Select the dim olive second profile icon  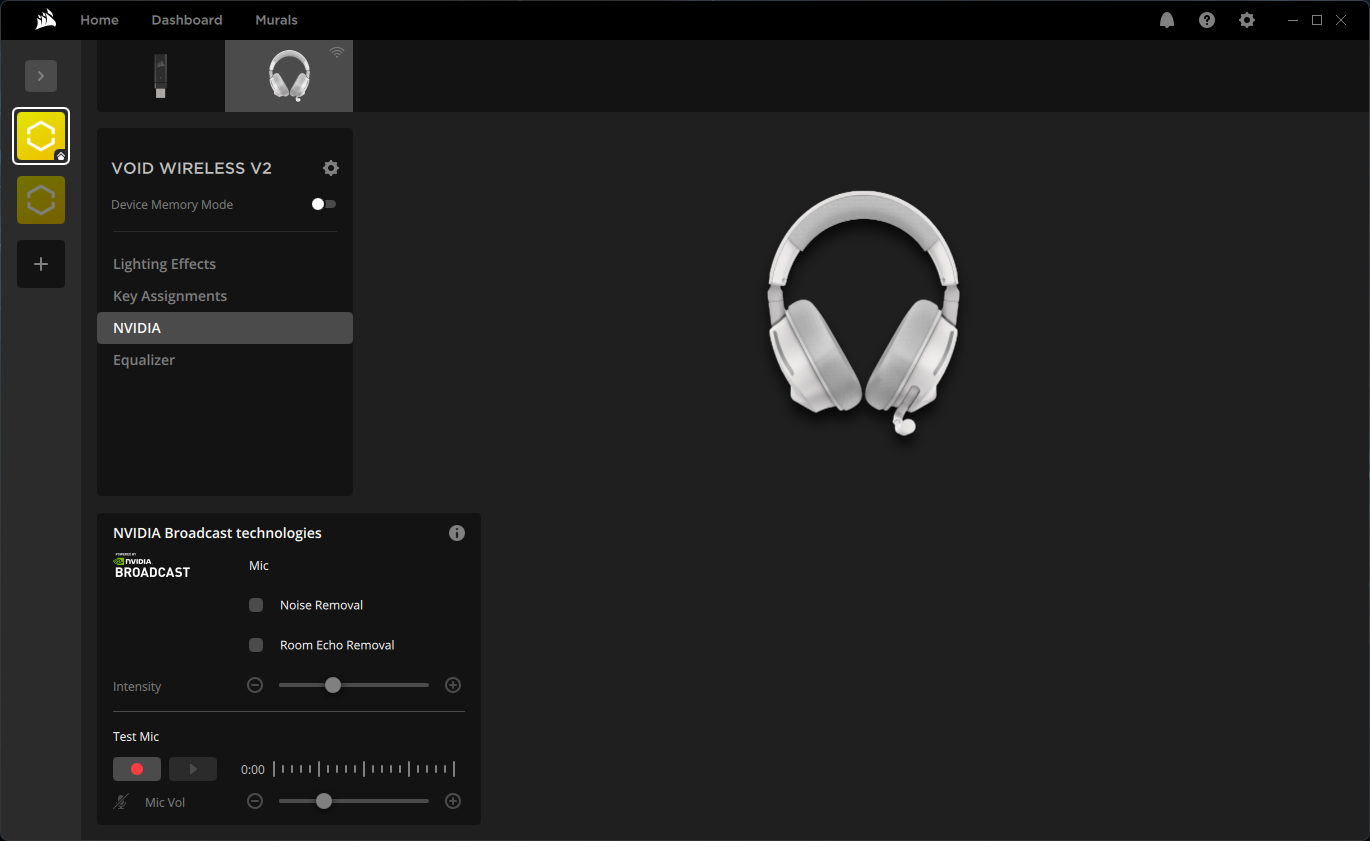[41, 200]
